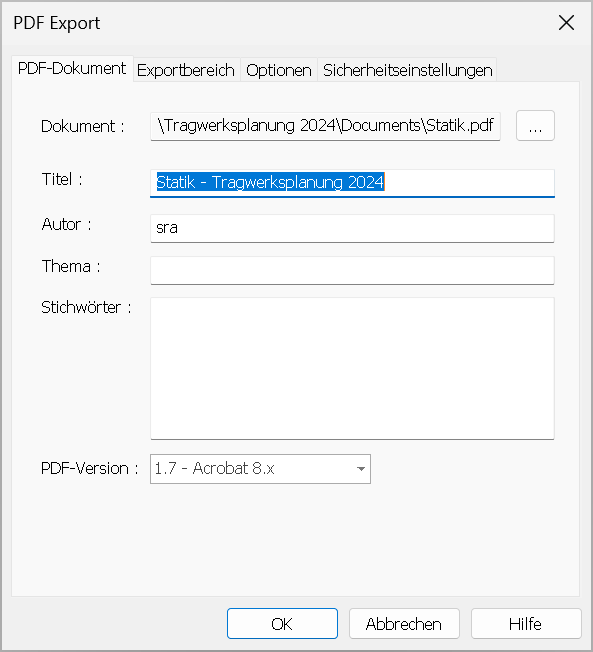Go to the Optionen tab
Screen dimensions: 593x652
(x=279, y=70)
